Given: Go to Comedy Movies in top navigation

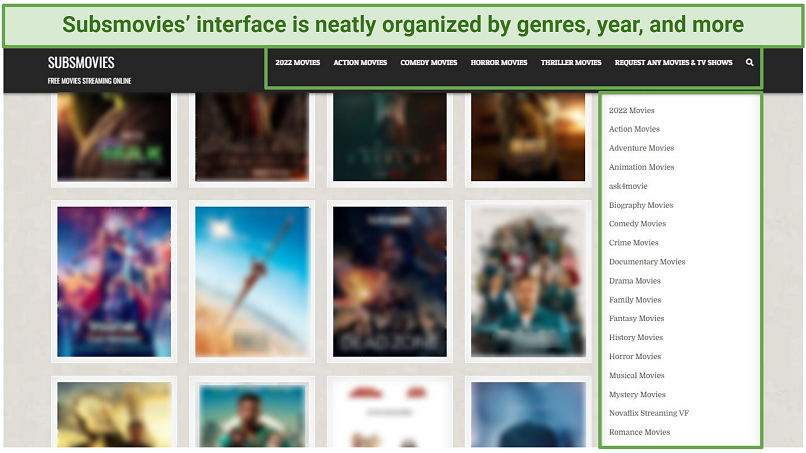Looking at the screenshot, I should pyautogui.click(x=429, y=62).
